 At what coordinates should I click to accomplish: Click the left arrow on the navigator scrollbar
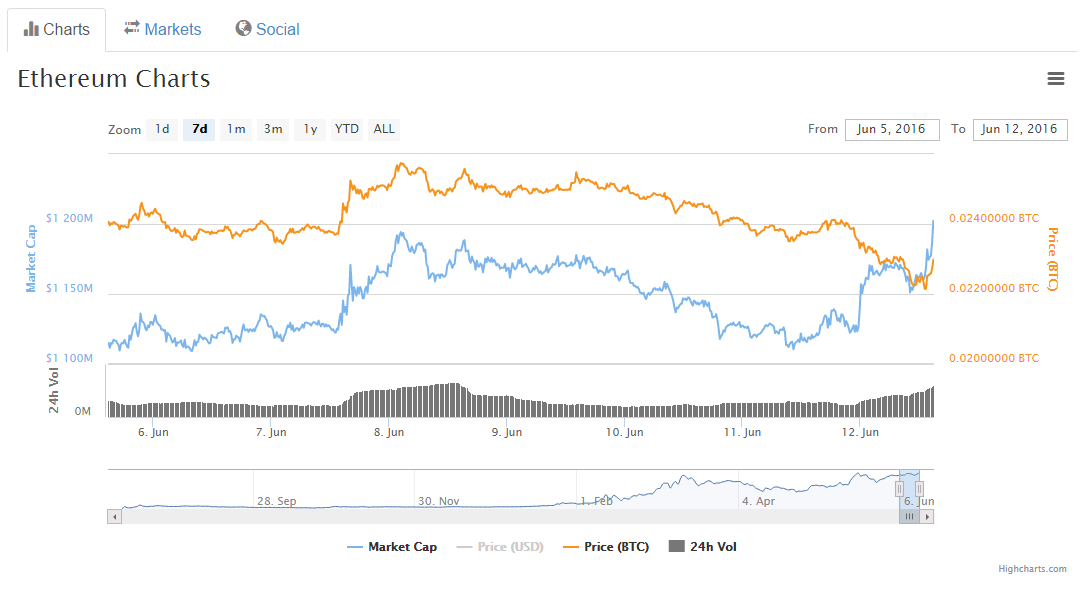click(x=113, y=516)
